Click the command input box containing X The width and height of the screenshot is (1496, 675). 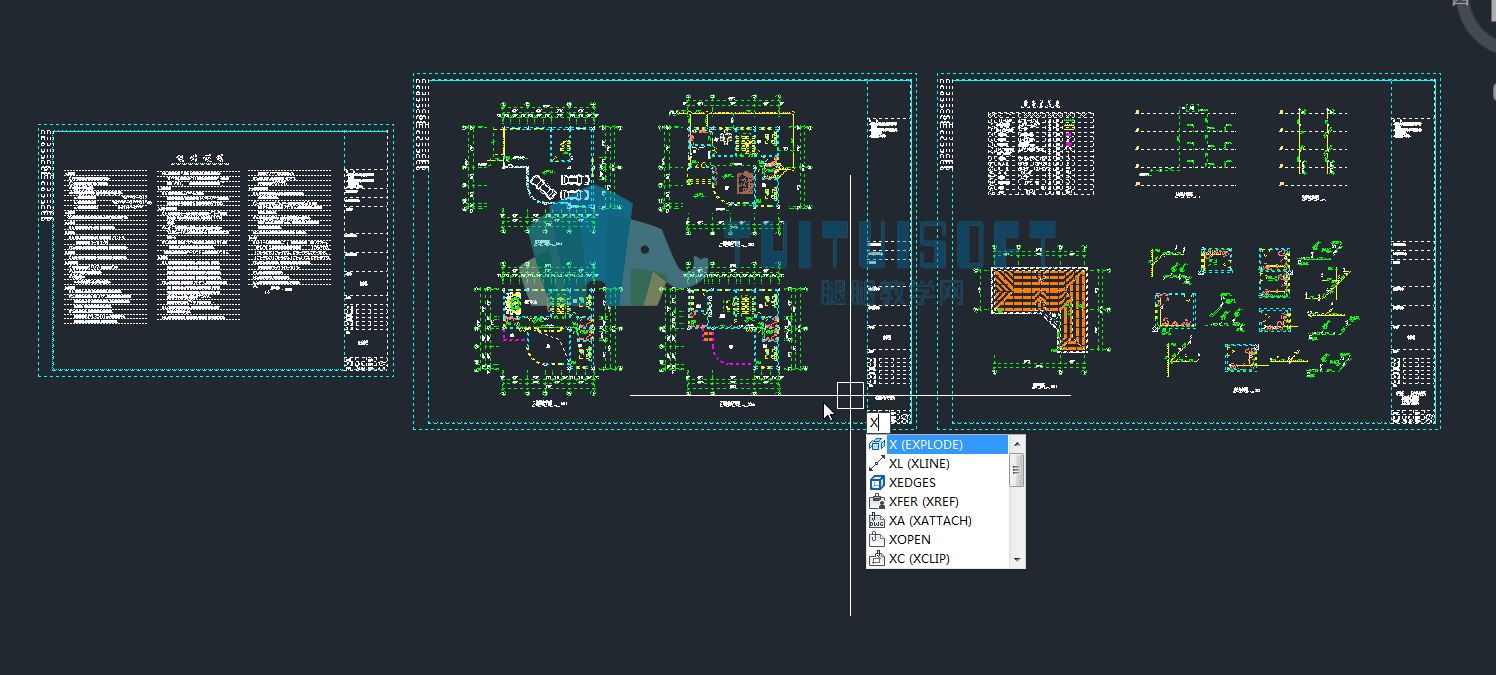click(878, 423)
